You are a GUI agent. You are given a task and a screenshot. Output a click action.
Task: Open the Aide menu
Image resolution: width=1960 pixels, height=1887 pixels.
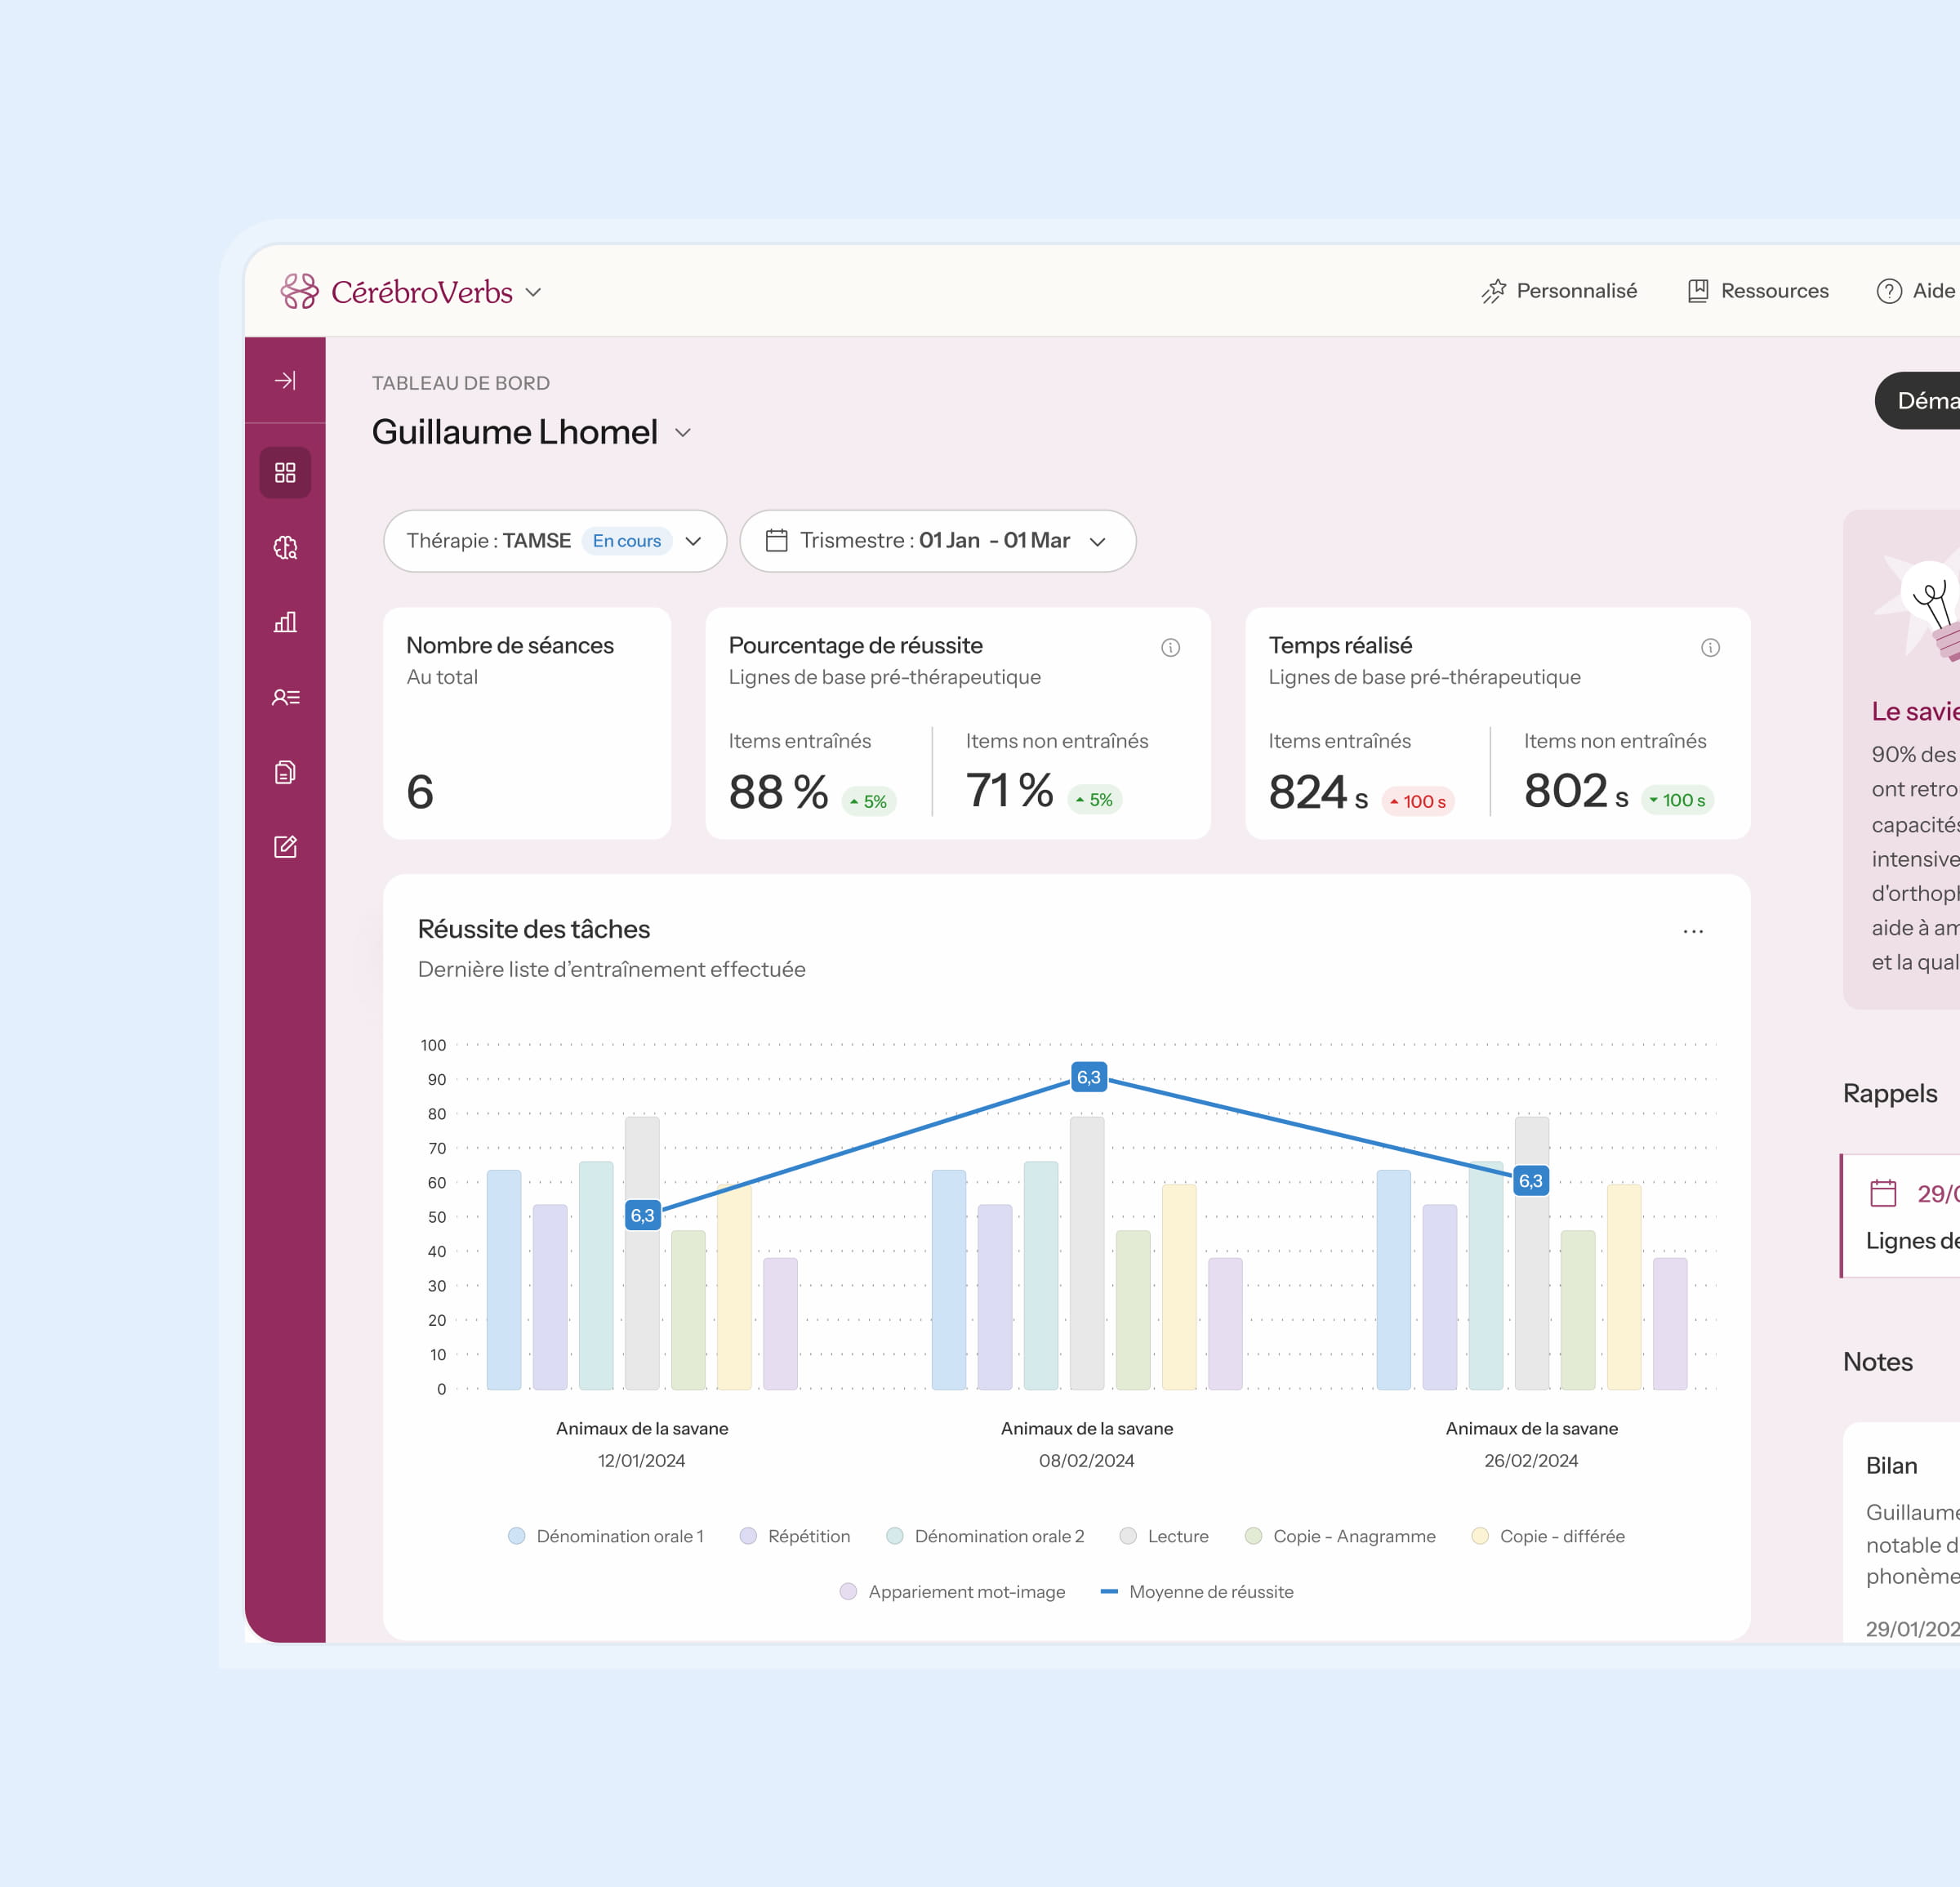pos(1916,291)
